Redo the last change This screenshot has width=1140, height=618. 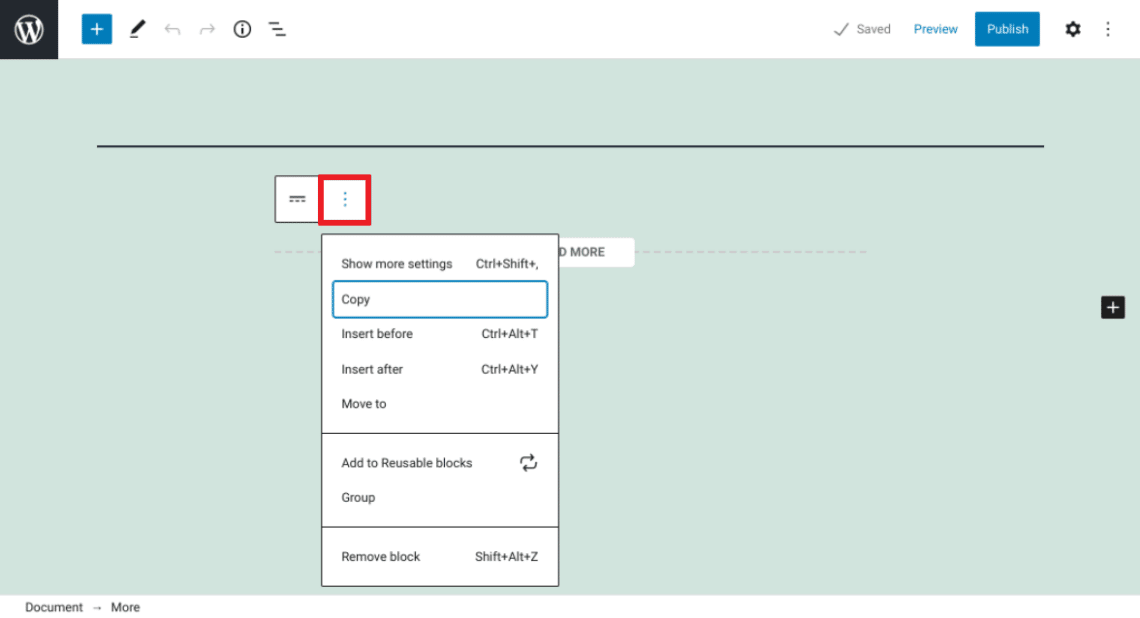(x=207, y=29)
